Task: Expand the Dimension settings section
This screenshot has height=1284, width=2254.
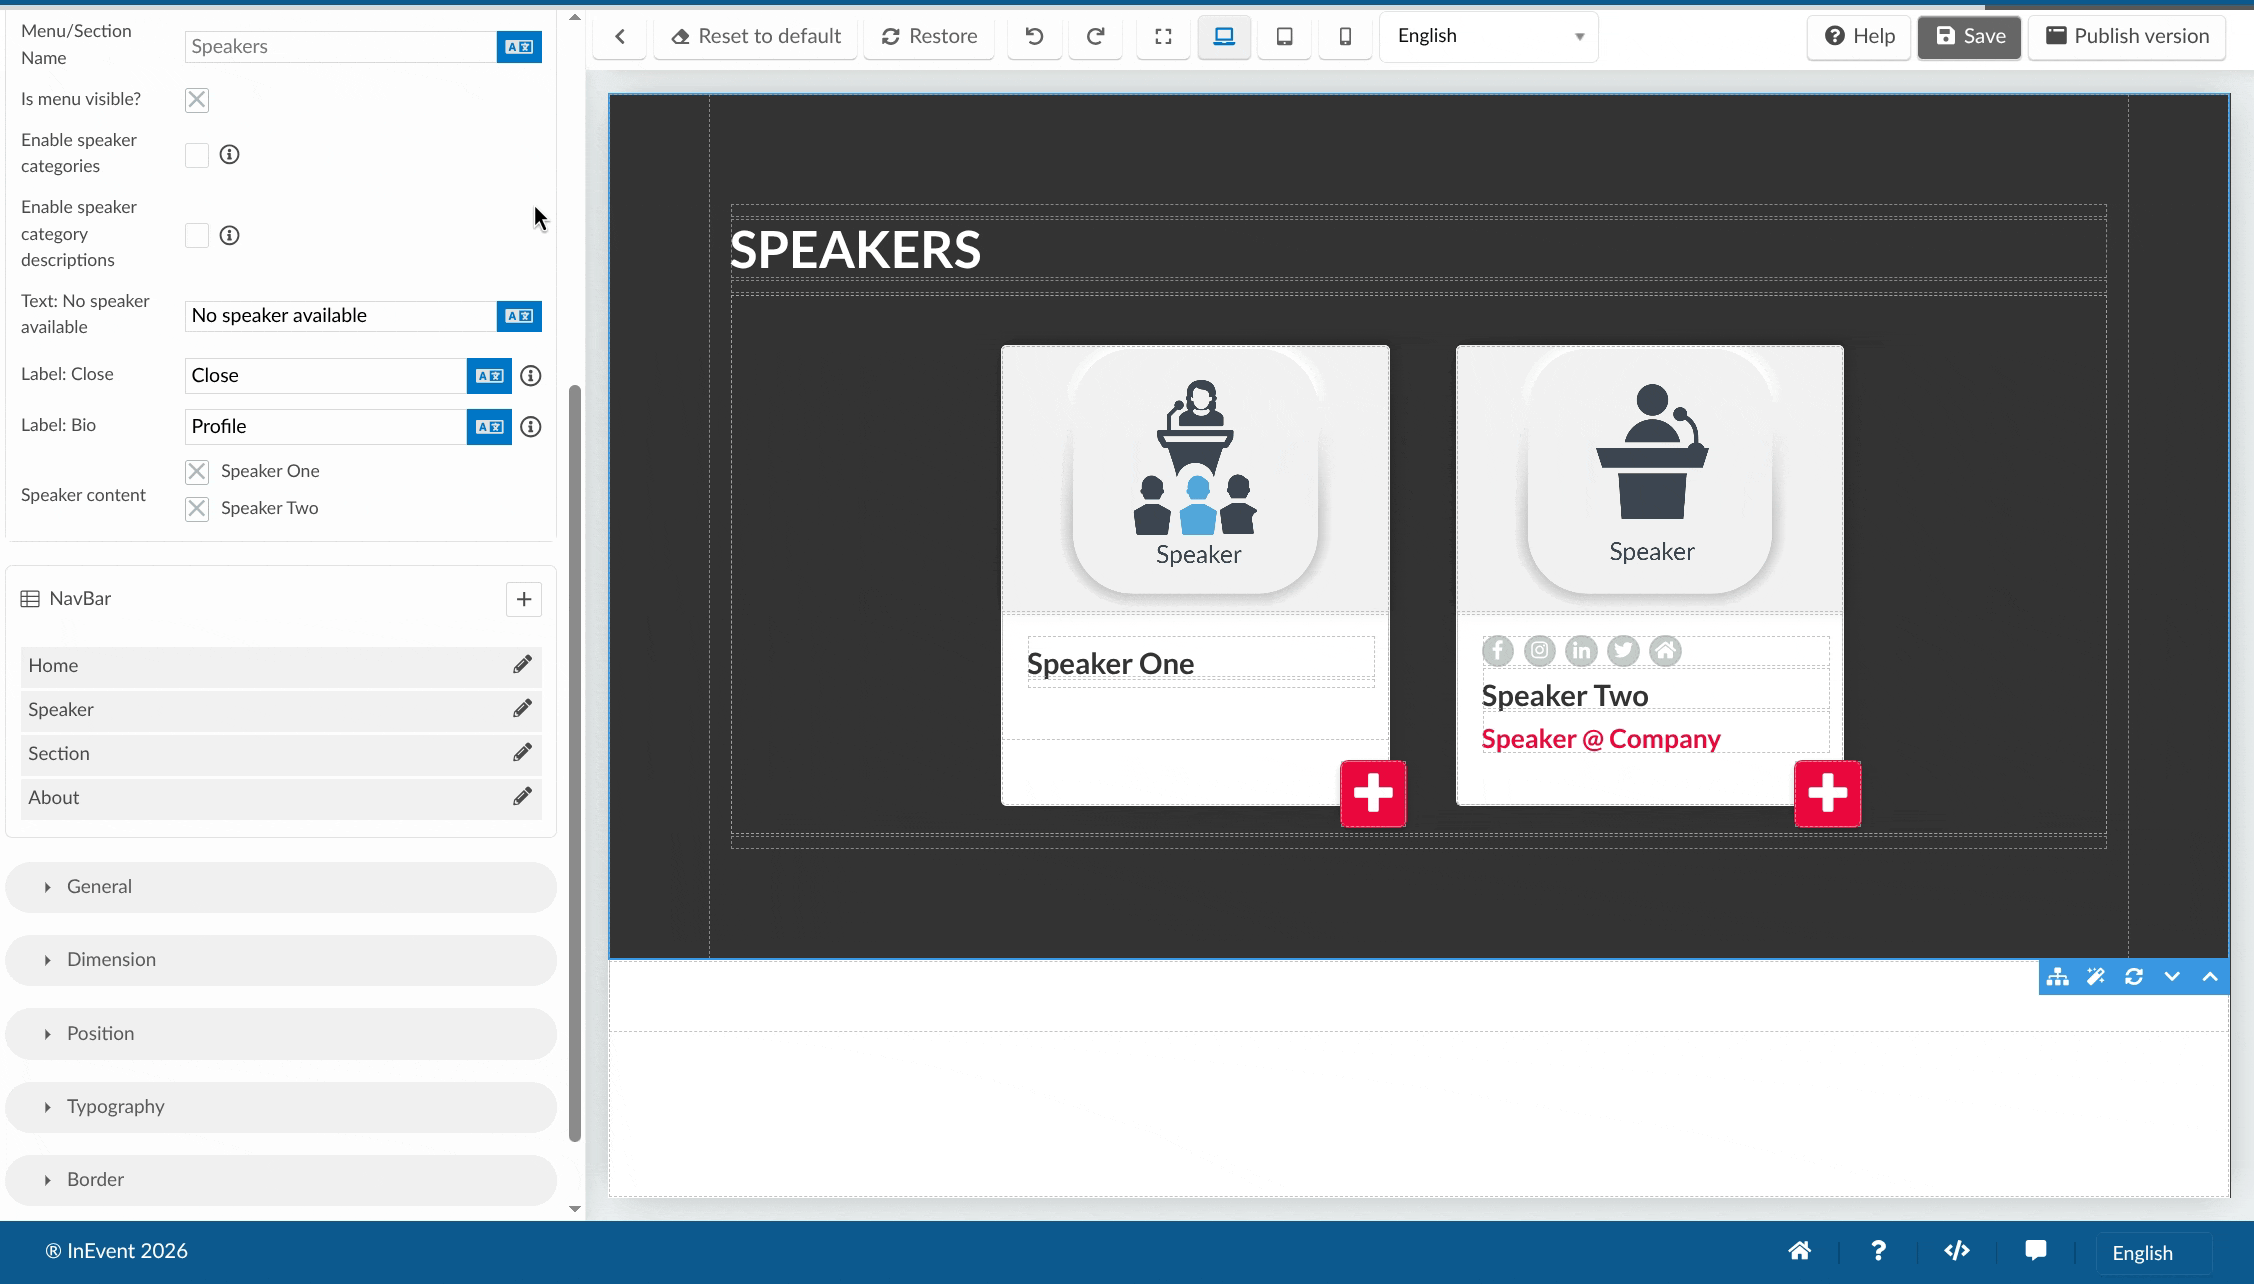Action: [281, 960]
